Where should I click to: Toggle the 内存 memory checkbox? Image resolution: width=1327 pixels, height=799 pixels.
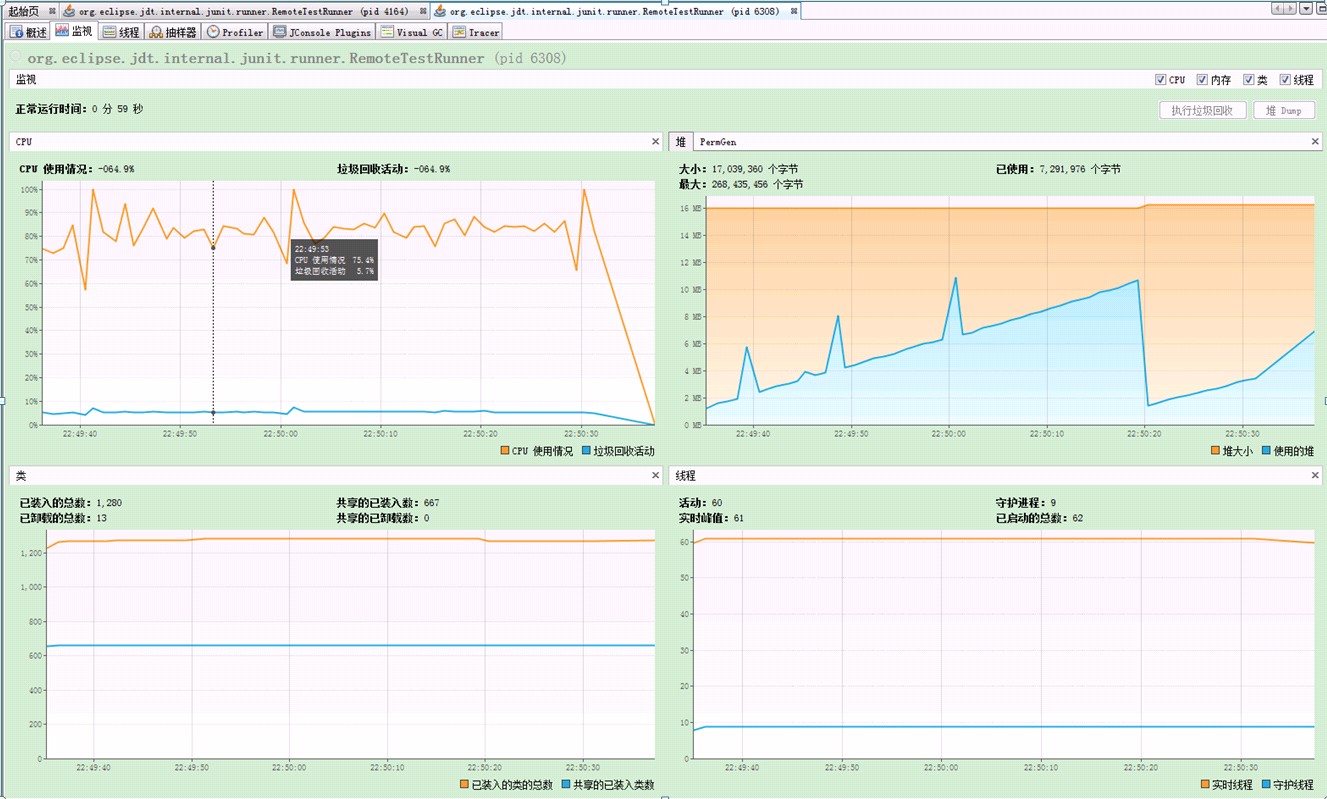tap(1203, 80)
